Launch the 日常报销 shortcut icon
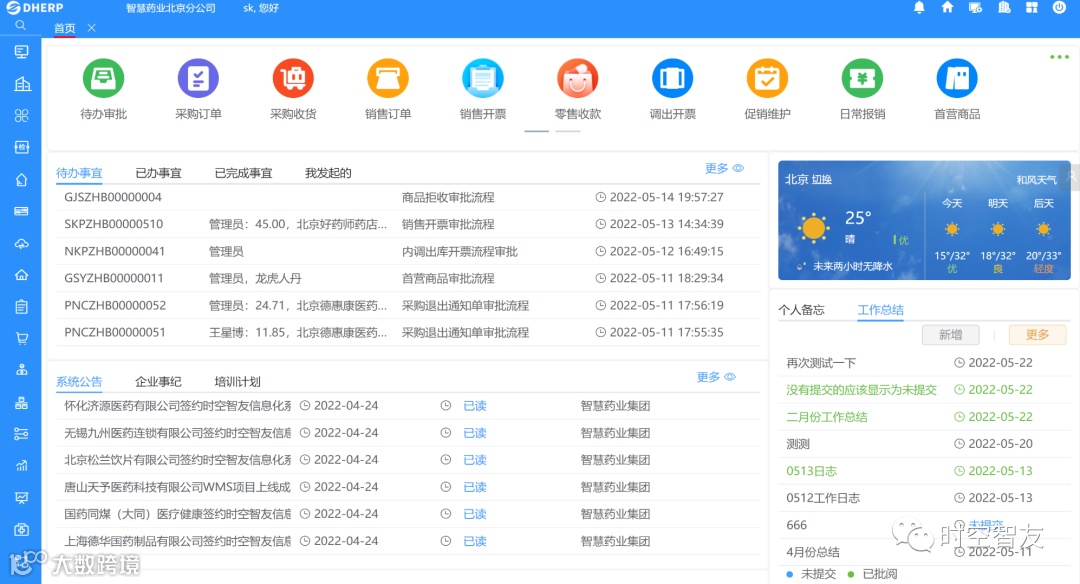Image resolution: width=1080 pixels, height=584 pixels. [x=862, y=78]
